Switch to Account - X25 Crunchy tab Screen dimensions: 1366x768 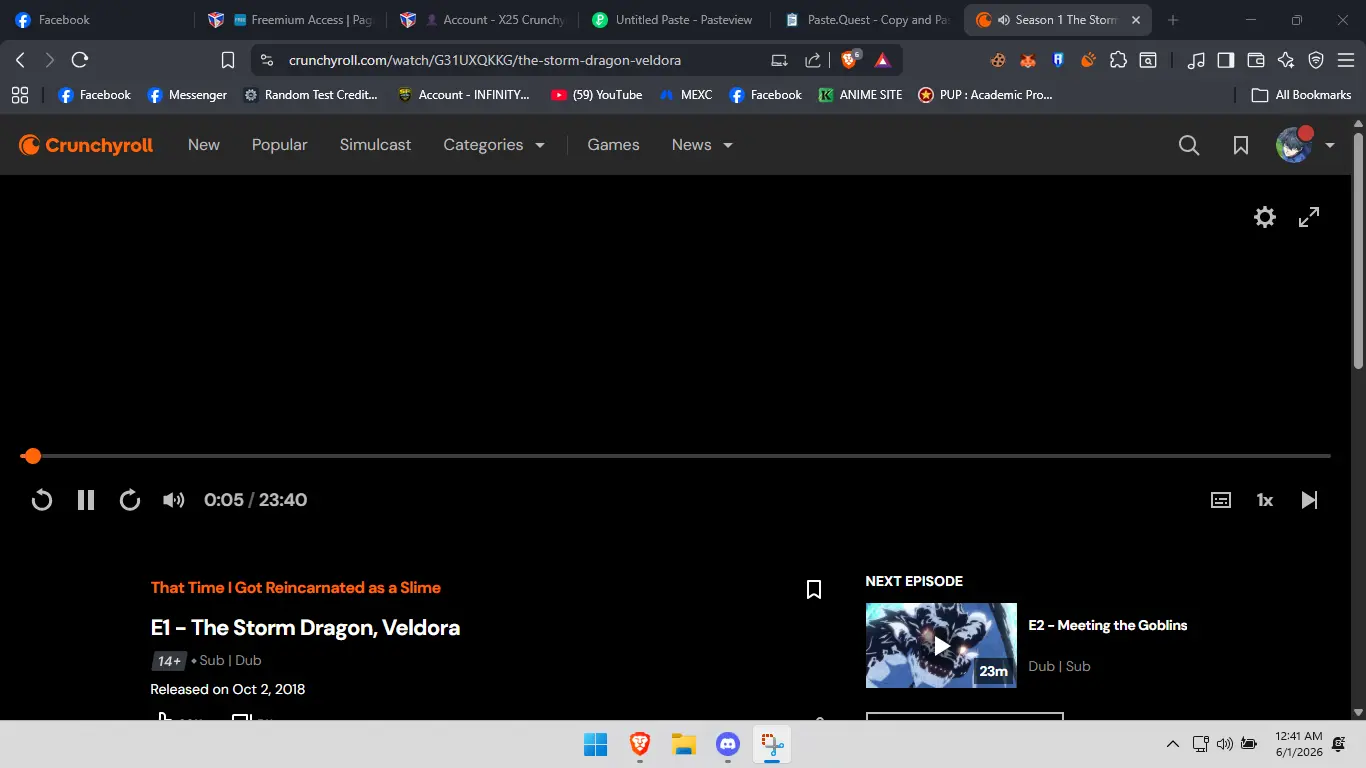(x=483, y=20)
